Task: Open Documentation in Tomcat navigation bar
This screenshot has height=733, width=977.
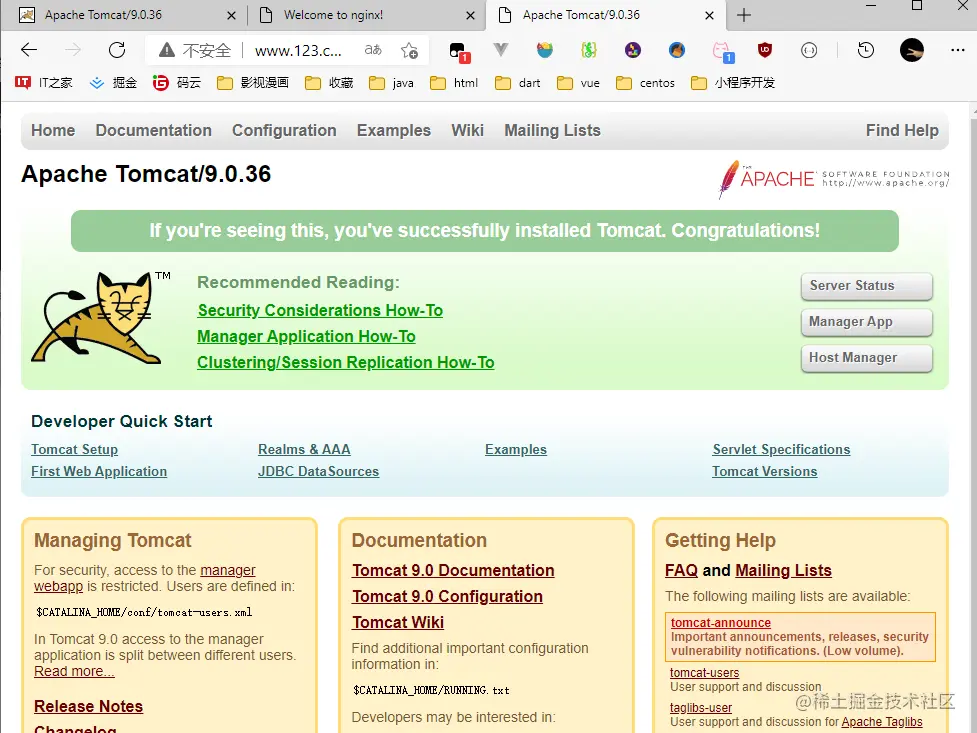Action: pyautogui.click(x=153, y=130)
